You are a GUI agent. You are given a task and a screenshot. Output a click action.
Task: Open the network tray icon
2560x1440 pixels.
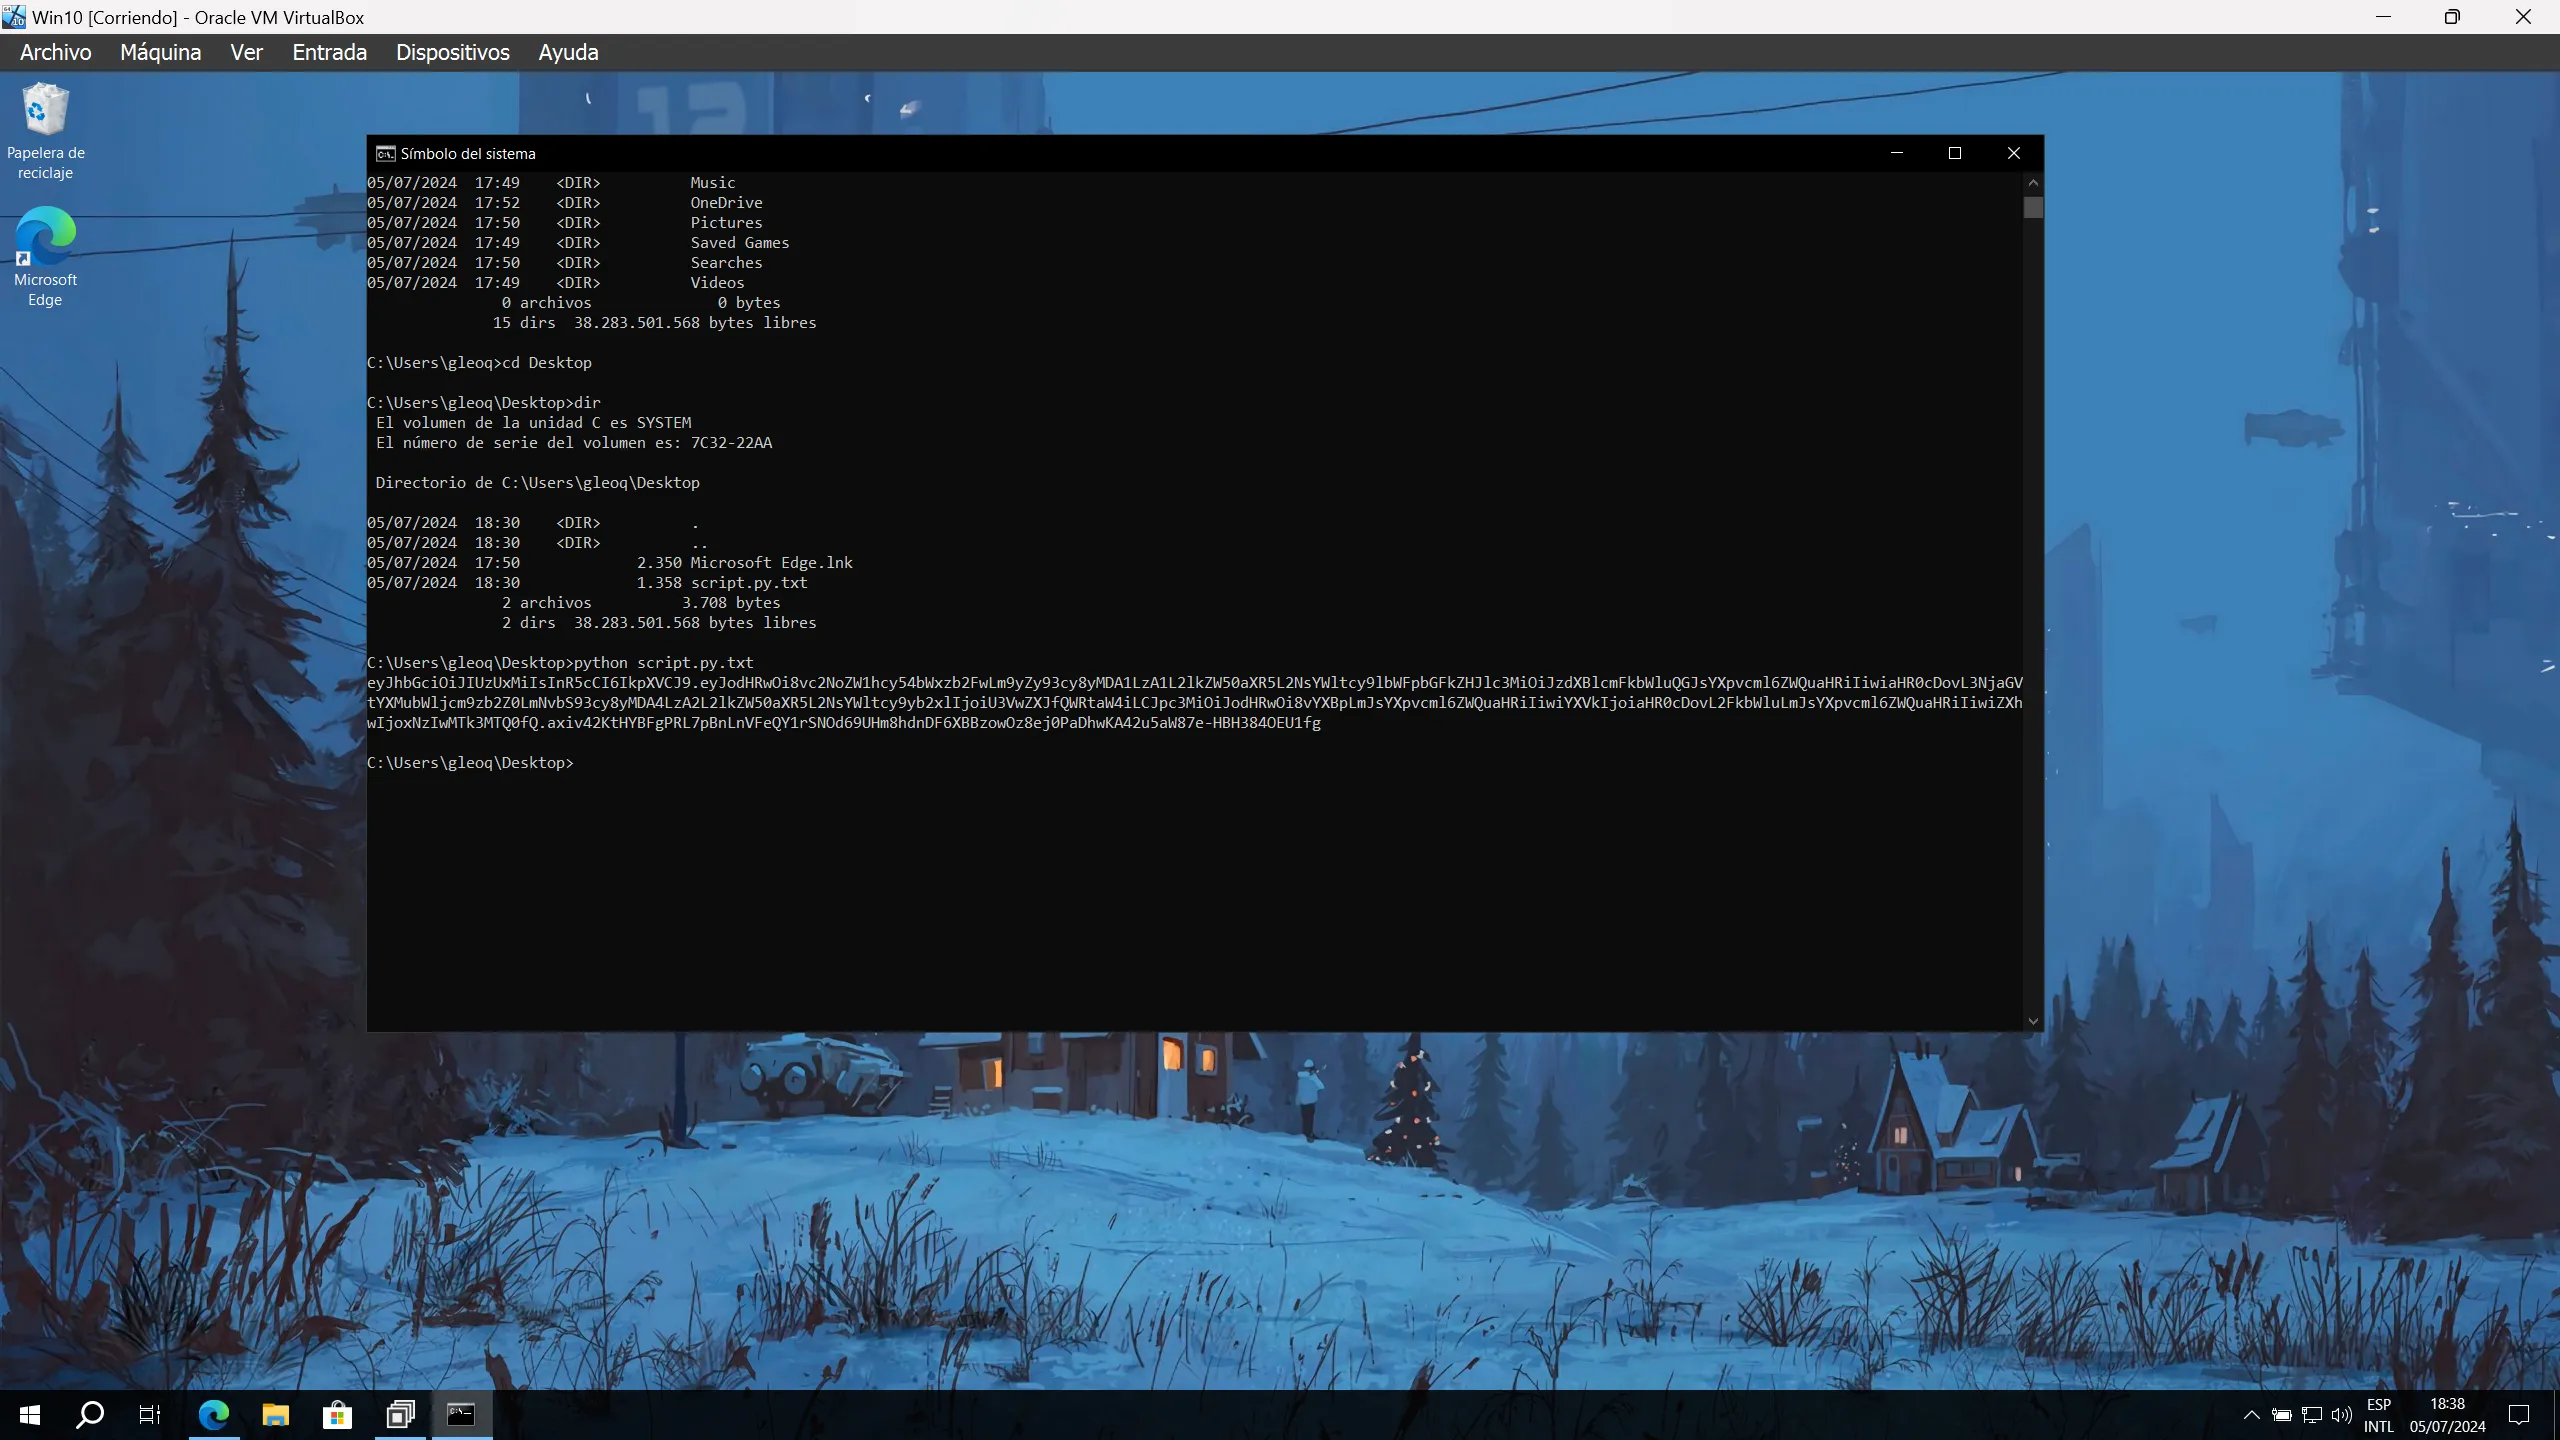[x=2312, y=1415]
